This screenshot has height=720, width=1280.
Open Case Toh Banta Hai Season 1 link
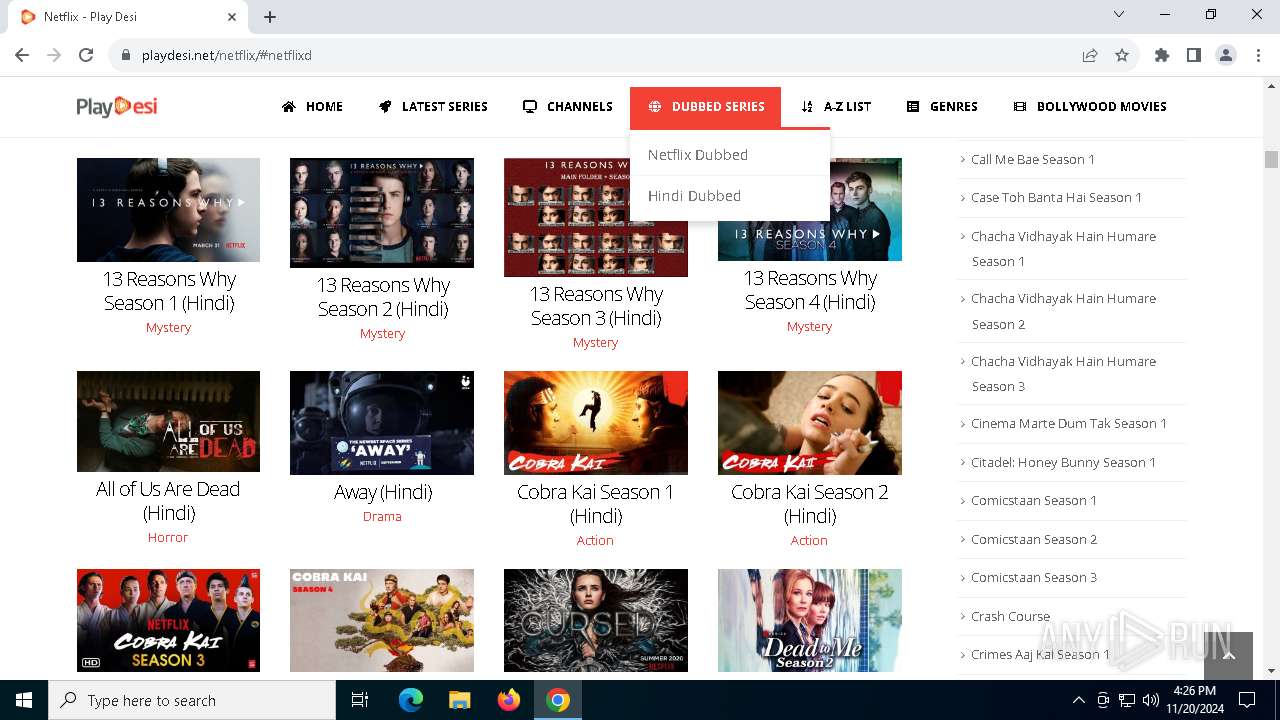pos(1056,197)
